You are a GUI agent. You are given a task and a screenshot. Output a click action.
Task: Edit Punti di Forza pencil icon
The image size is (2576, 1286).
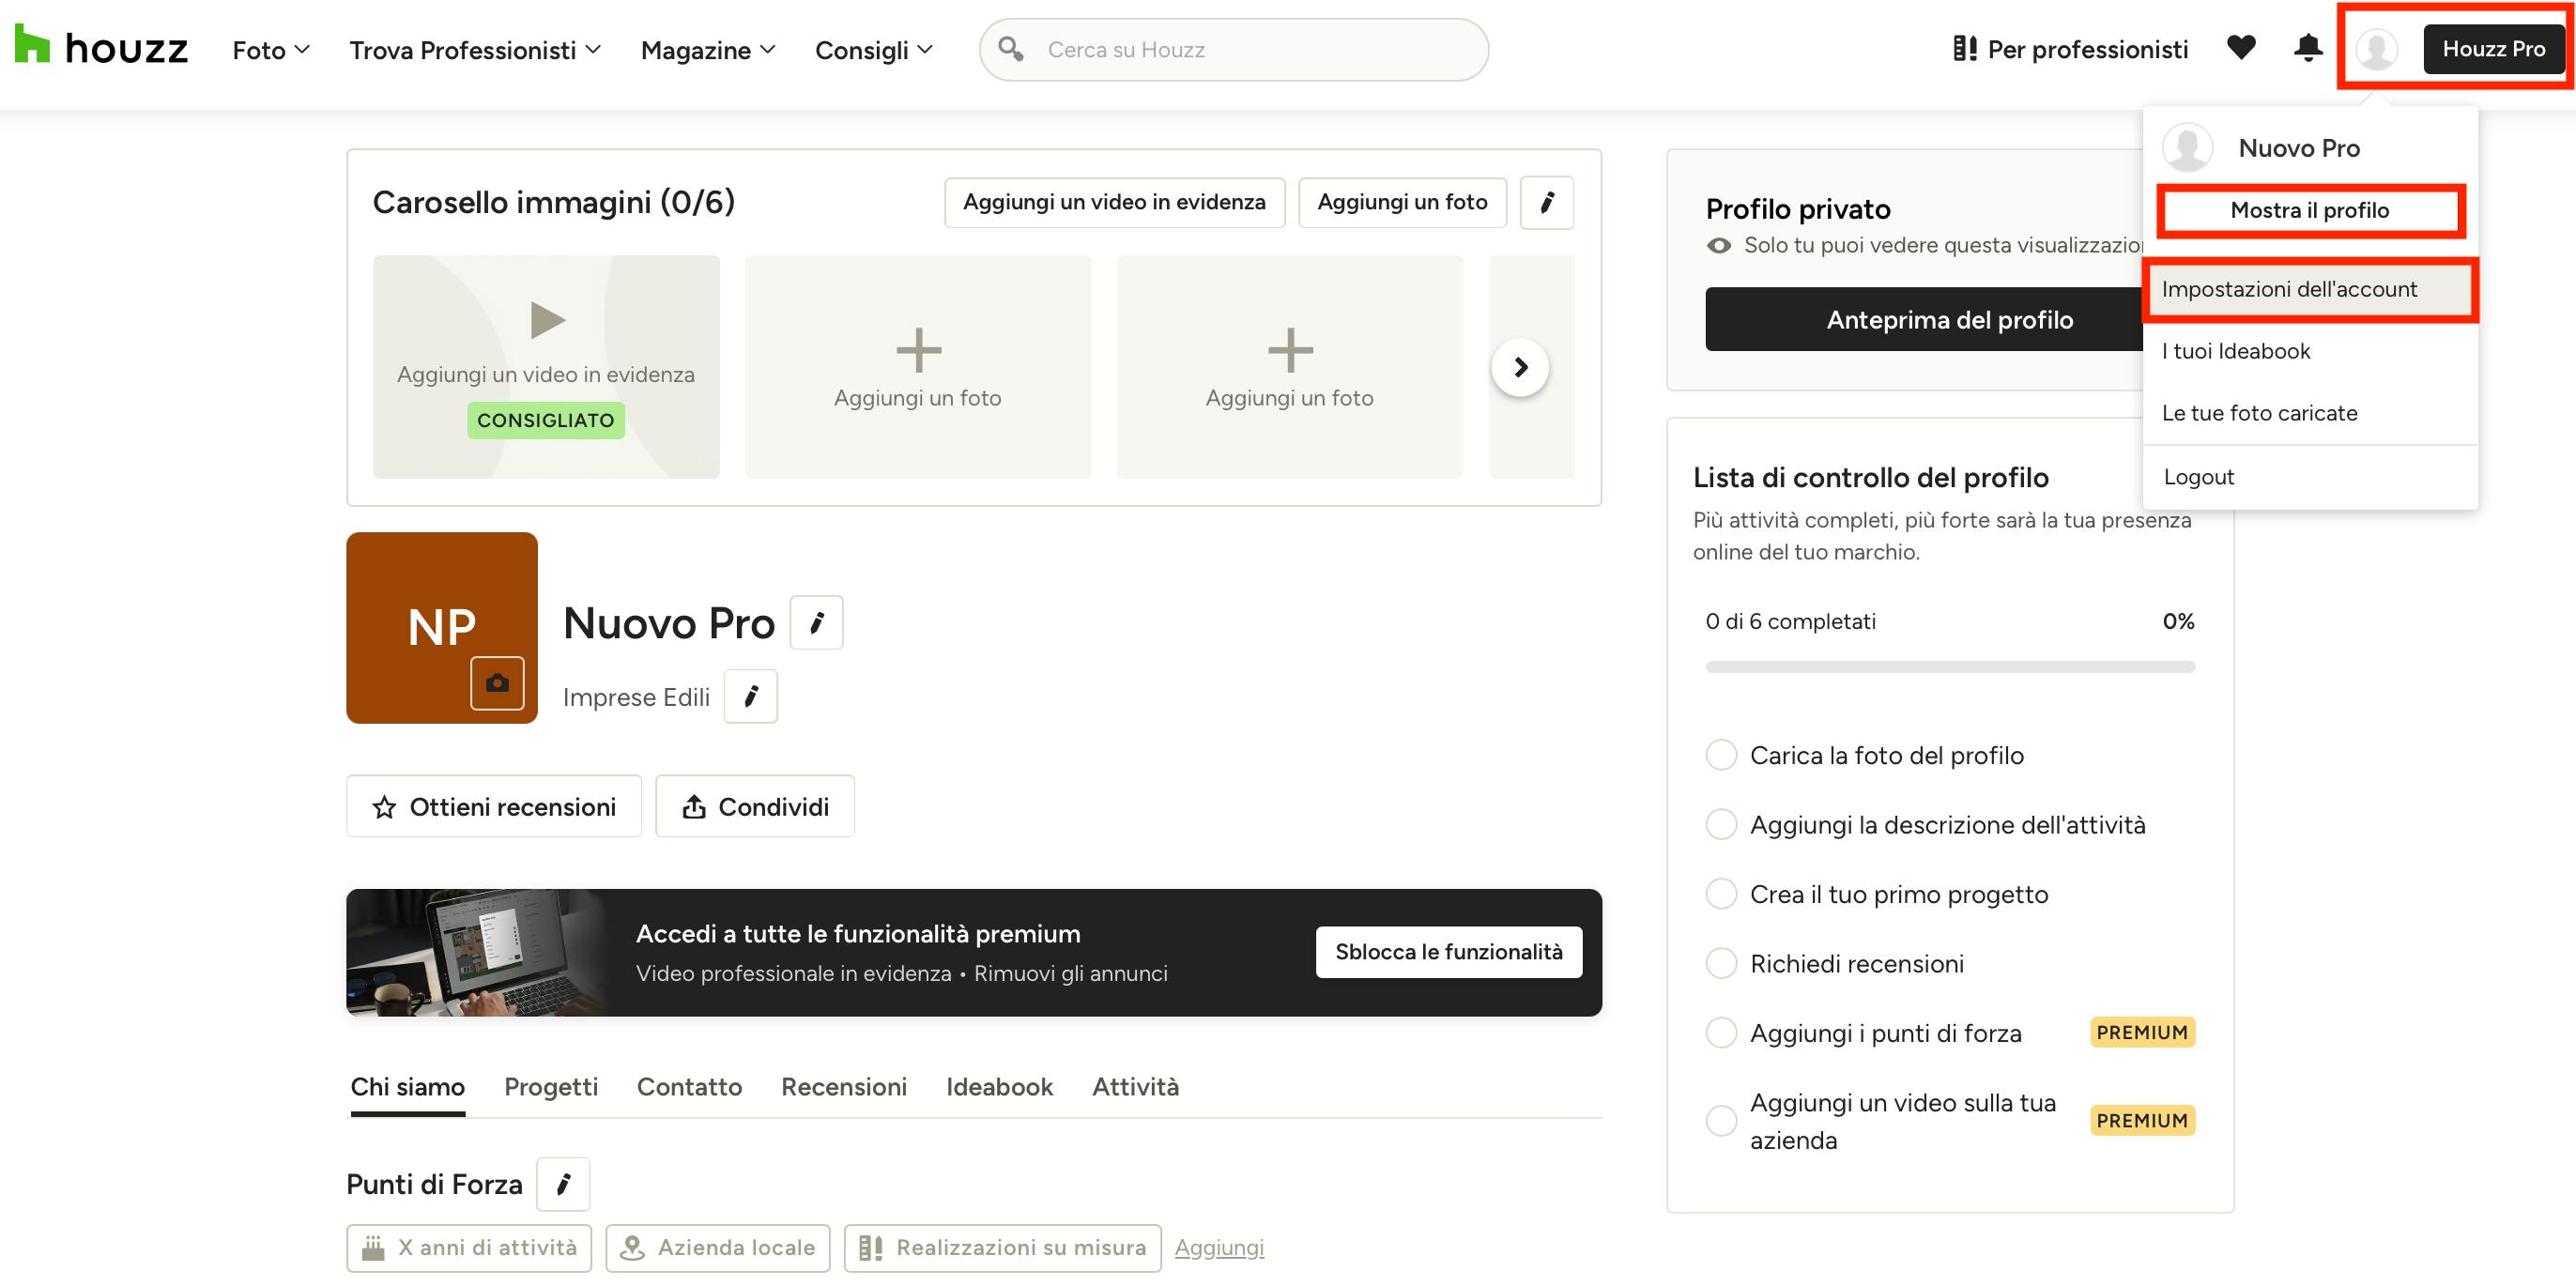coord(563,1184)
